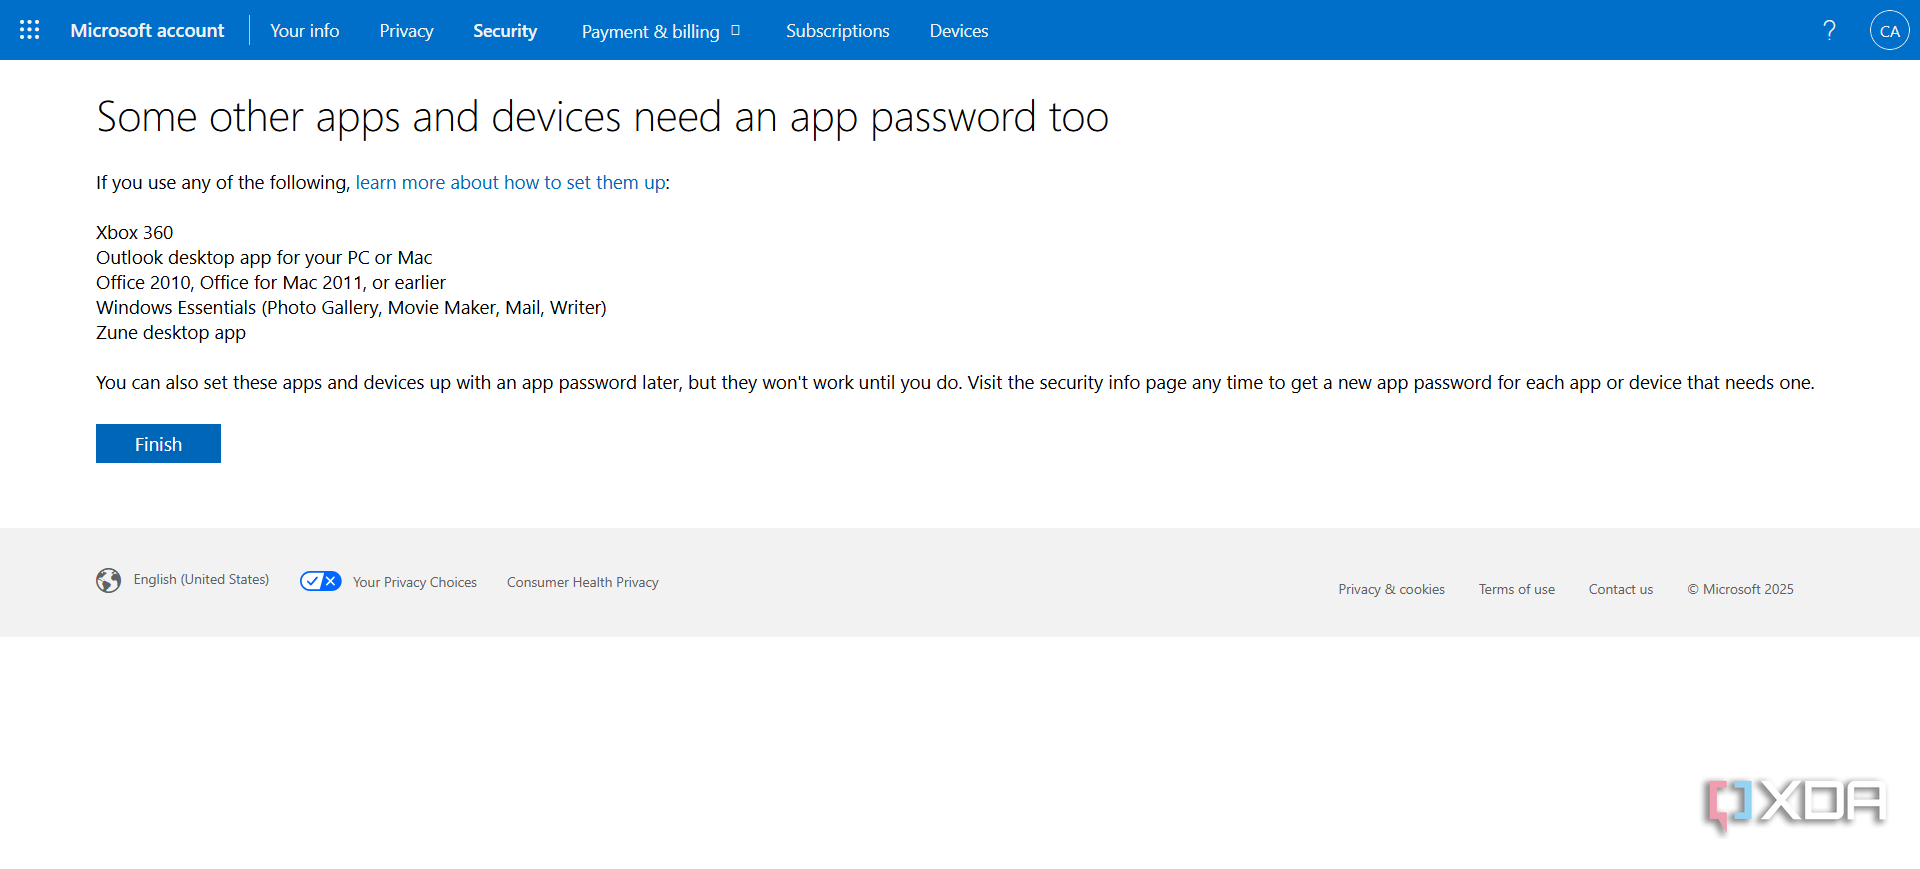Open the Subscriptions tab
The image size is (1920, 869).
click(x=837, y=30)
